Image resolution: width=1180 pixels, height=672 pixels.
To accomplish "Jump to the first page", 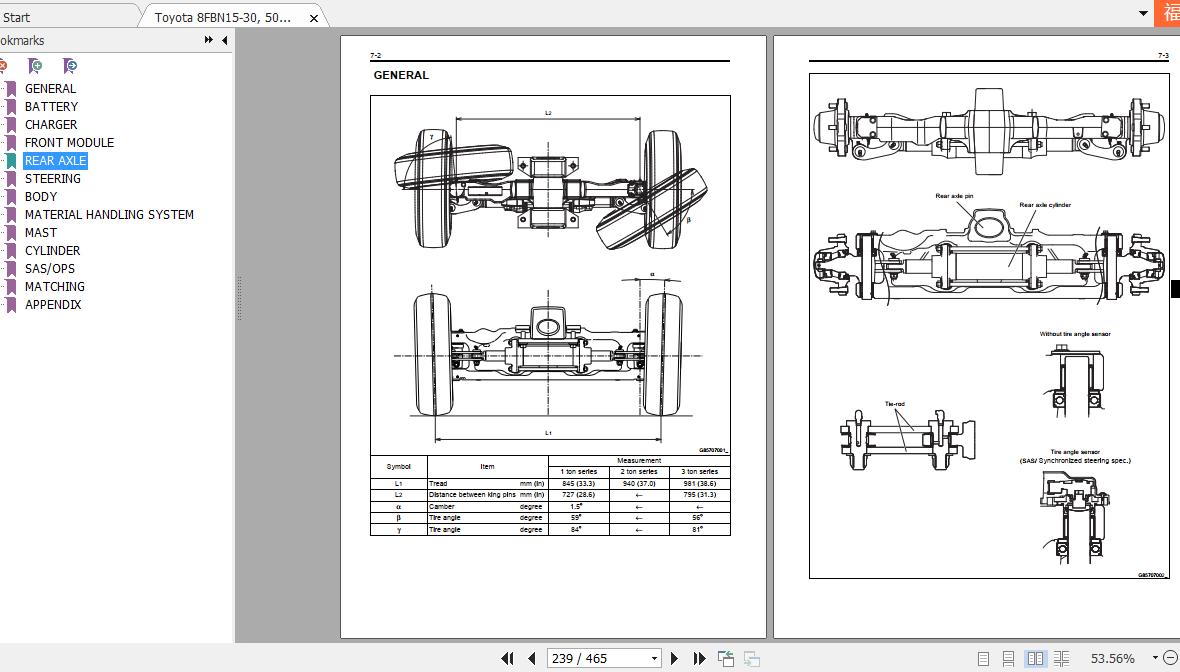I will click(x=507, y=658).
